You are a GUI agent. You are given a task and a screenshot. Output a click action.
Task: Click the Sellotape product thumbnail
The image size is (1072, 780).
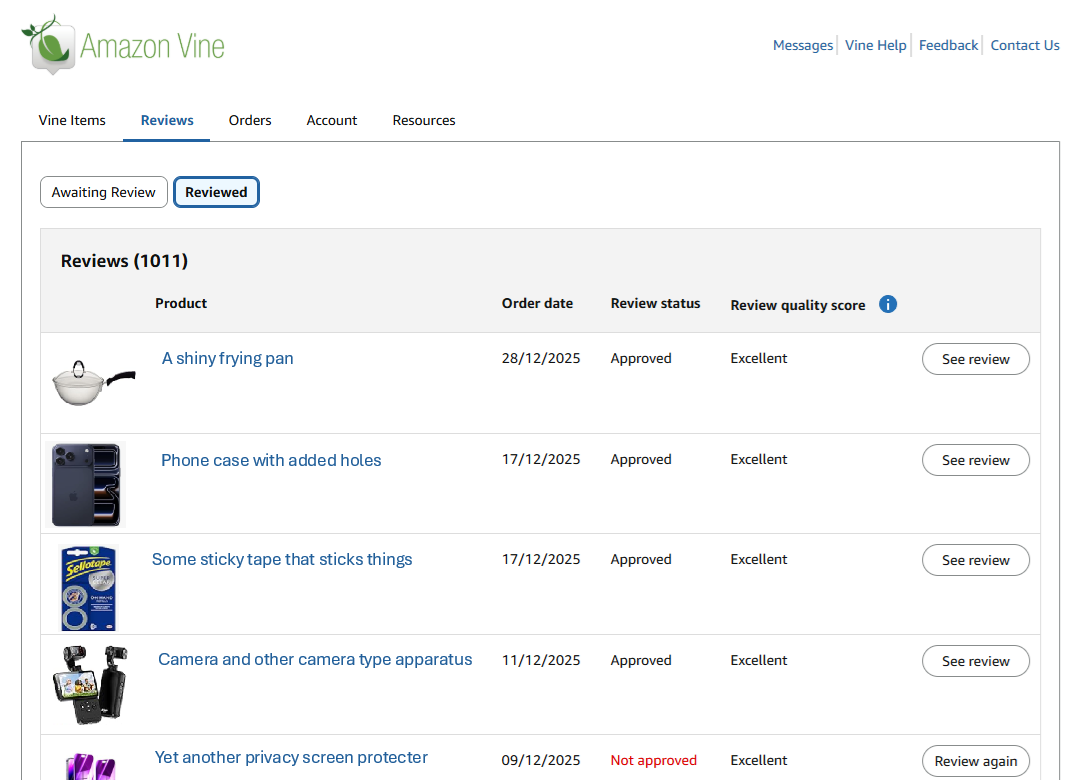click(88, 587)
